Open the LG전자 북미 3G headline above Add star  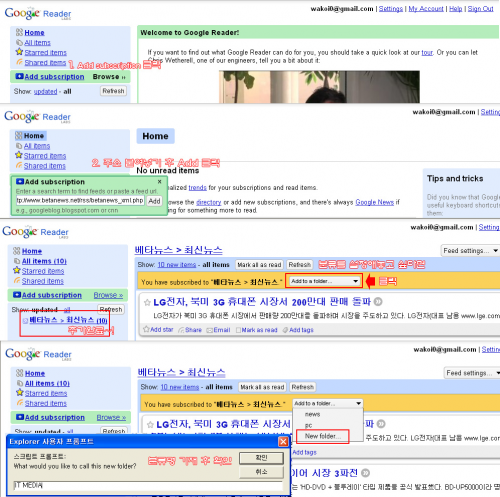point(262,302)
